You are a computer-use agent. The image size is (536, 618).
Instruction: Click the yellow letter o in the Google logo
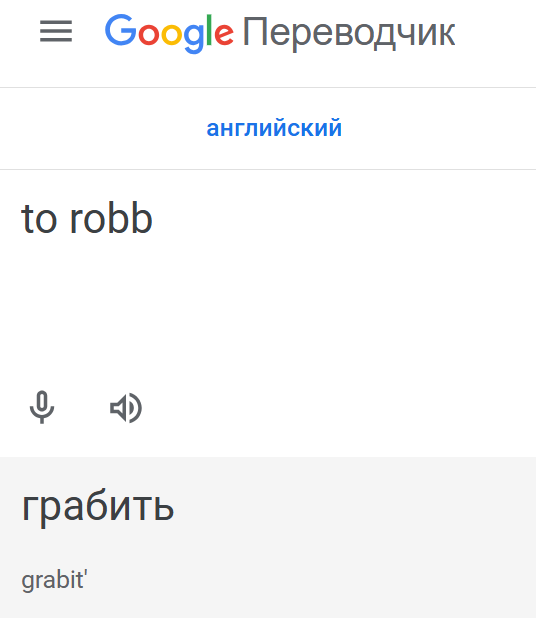tap(171, 34)
